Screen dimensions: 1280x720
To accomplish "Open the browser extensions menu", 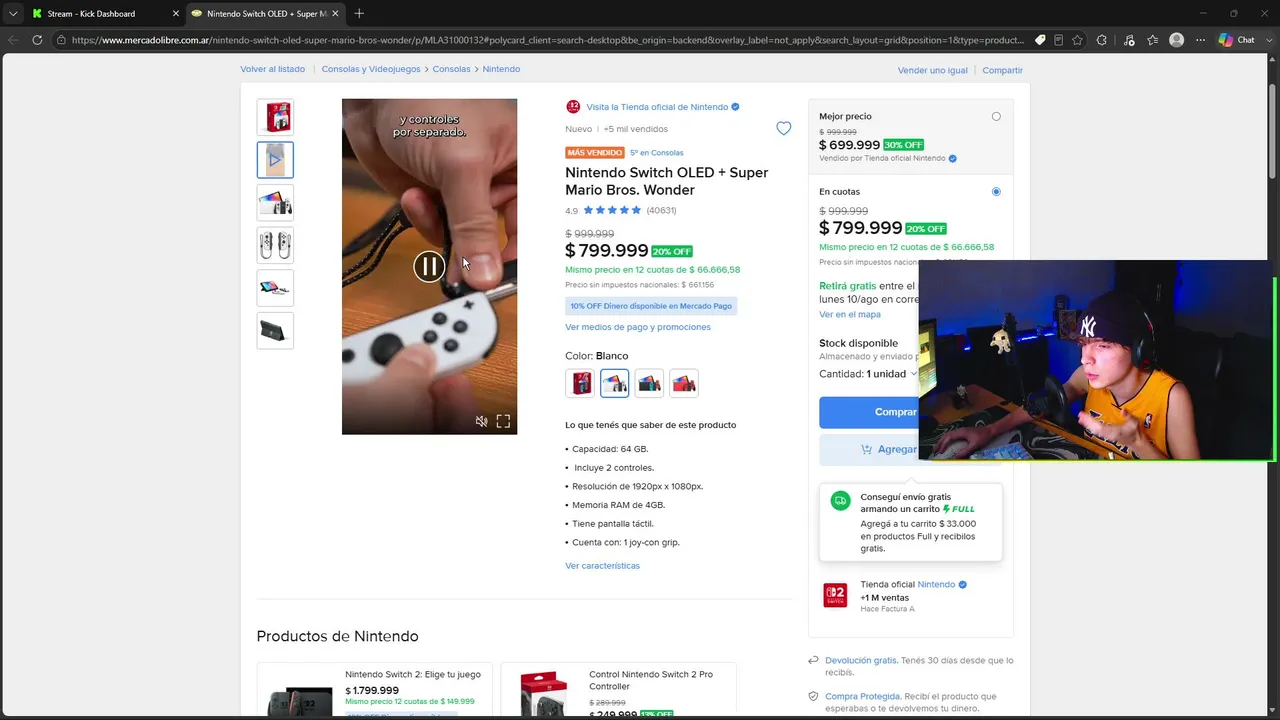I will (x=1102, y=40).
